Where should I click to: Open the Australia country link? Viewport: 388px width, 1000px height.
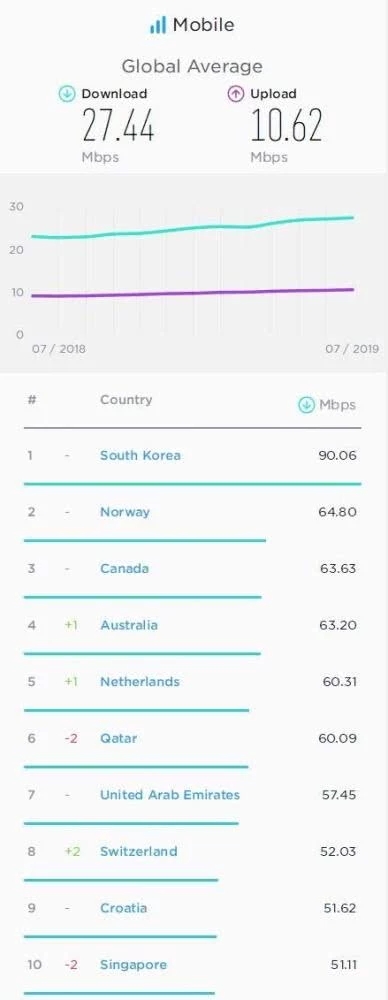pyautogui.click(x=129, y=625)
